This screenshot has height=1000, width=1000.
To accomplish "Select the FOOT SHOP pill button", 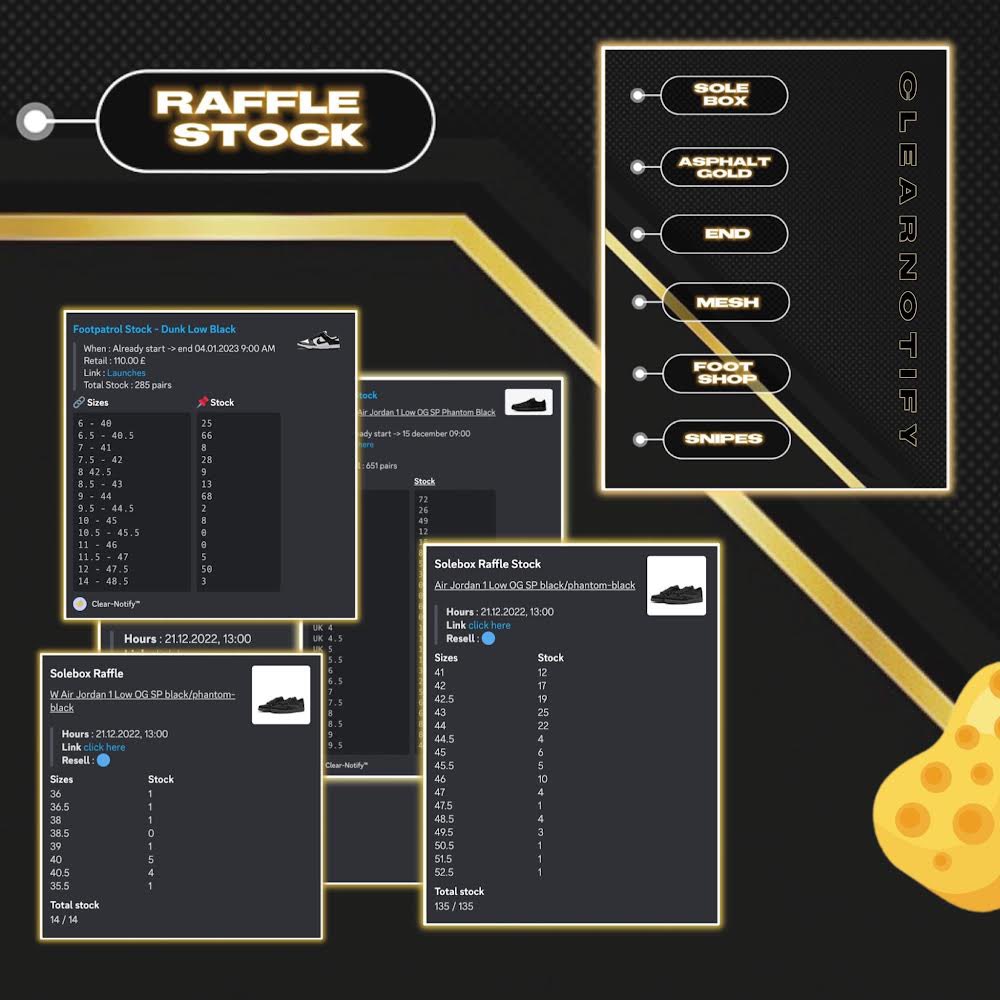I will coord(726,373).
